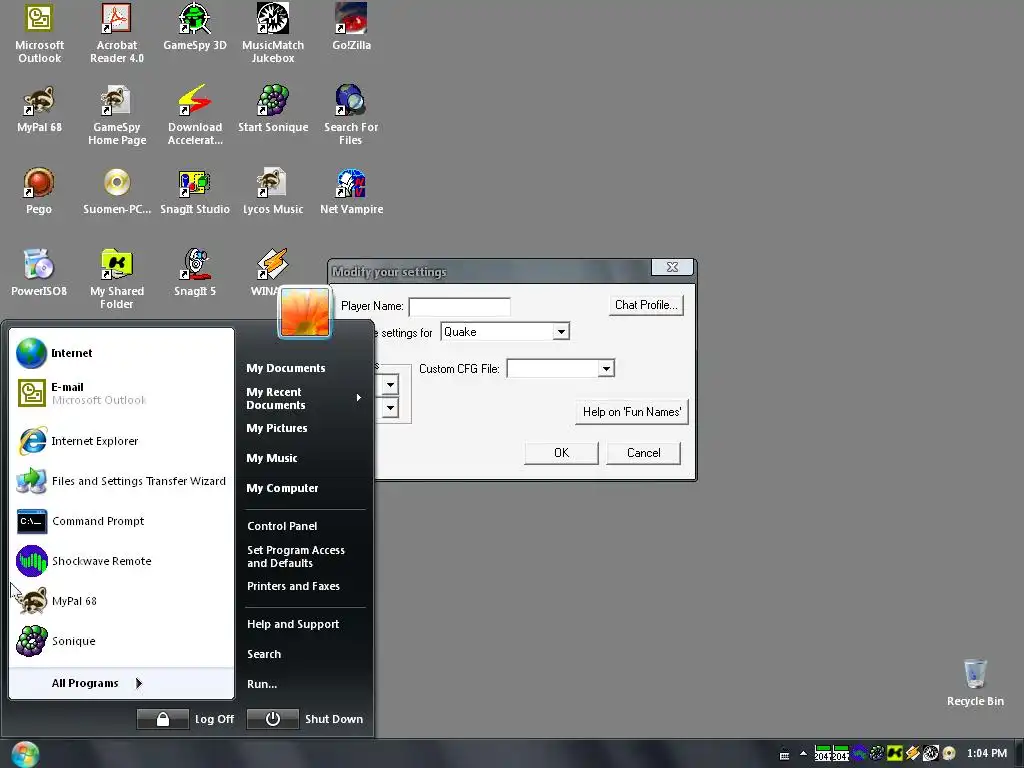Open the on-screen keyboard tray icon
The width and height of the screenshot is (1024, 768).
pyautogui.click(x=784, y=754)
